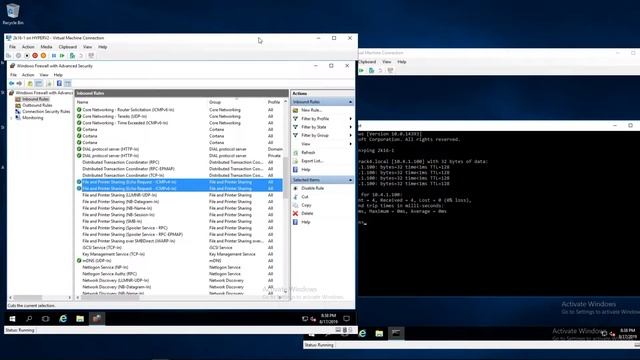Open the View submenu in Actions pane
This screenshot has width=640, height=360.
tap(322, 144)
